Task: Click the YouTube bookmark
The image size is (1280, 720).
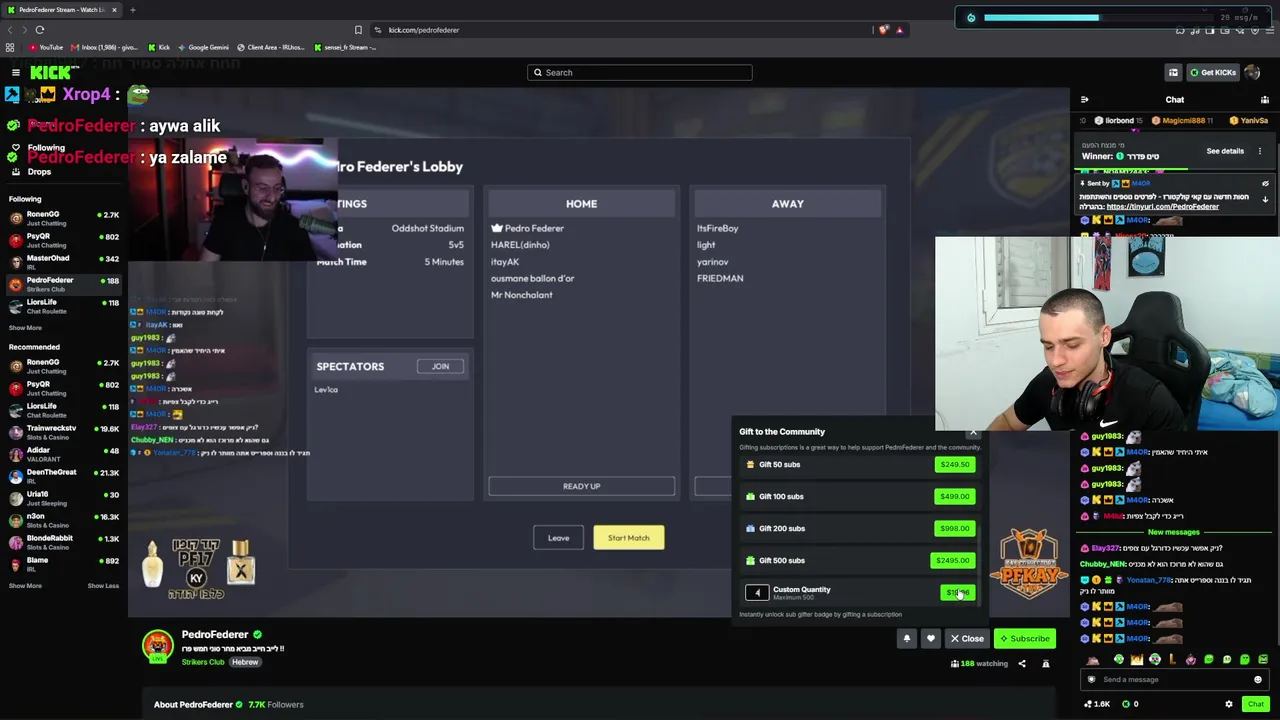Action: [x=45, y=47]
